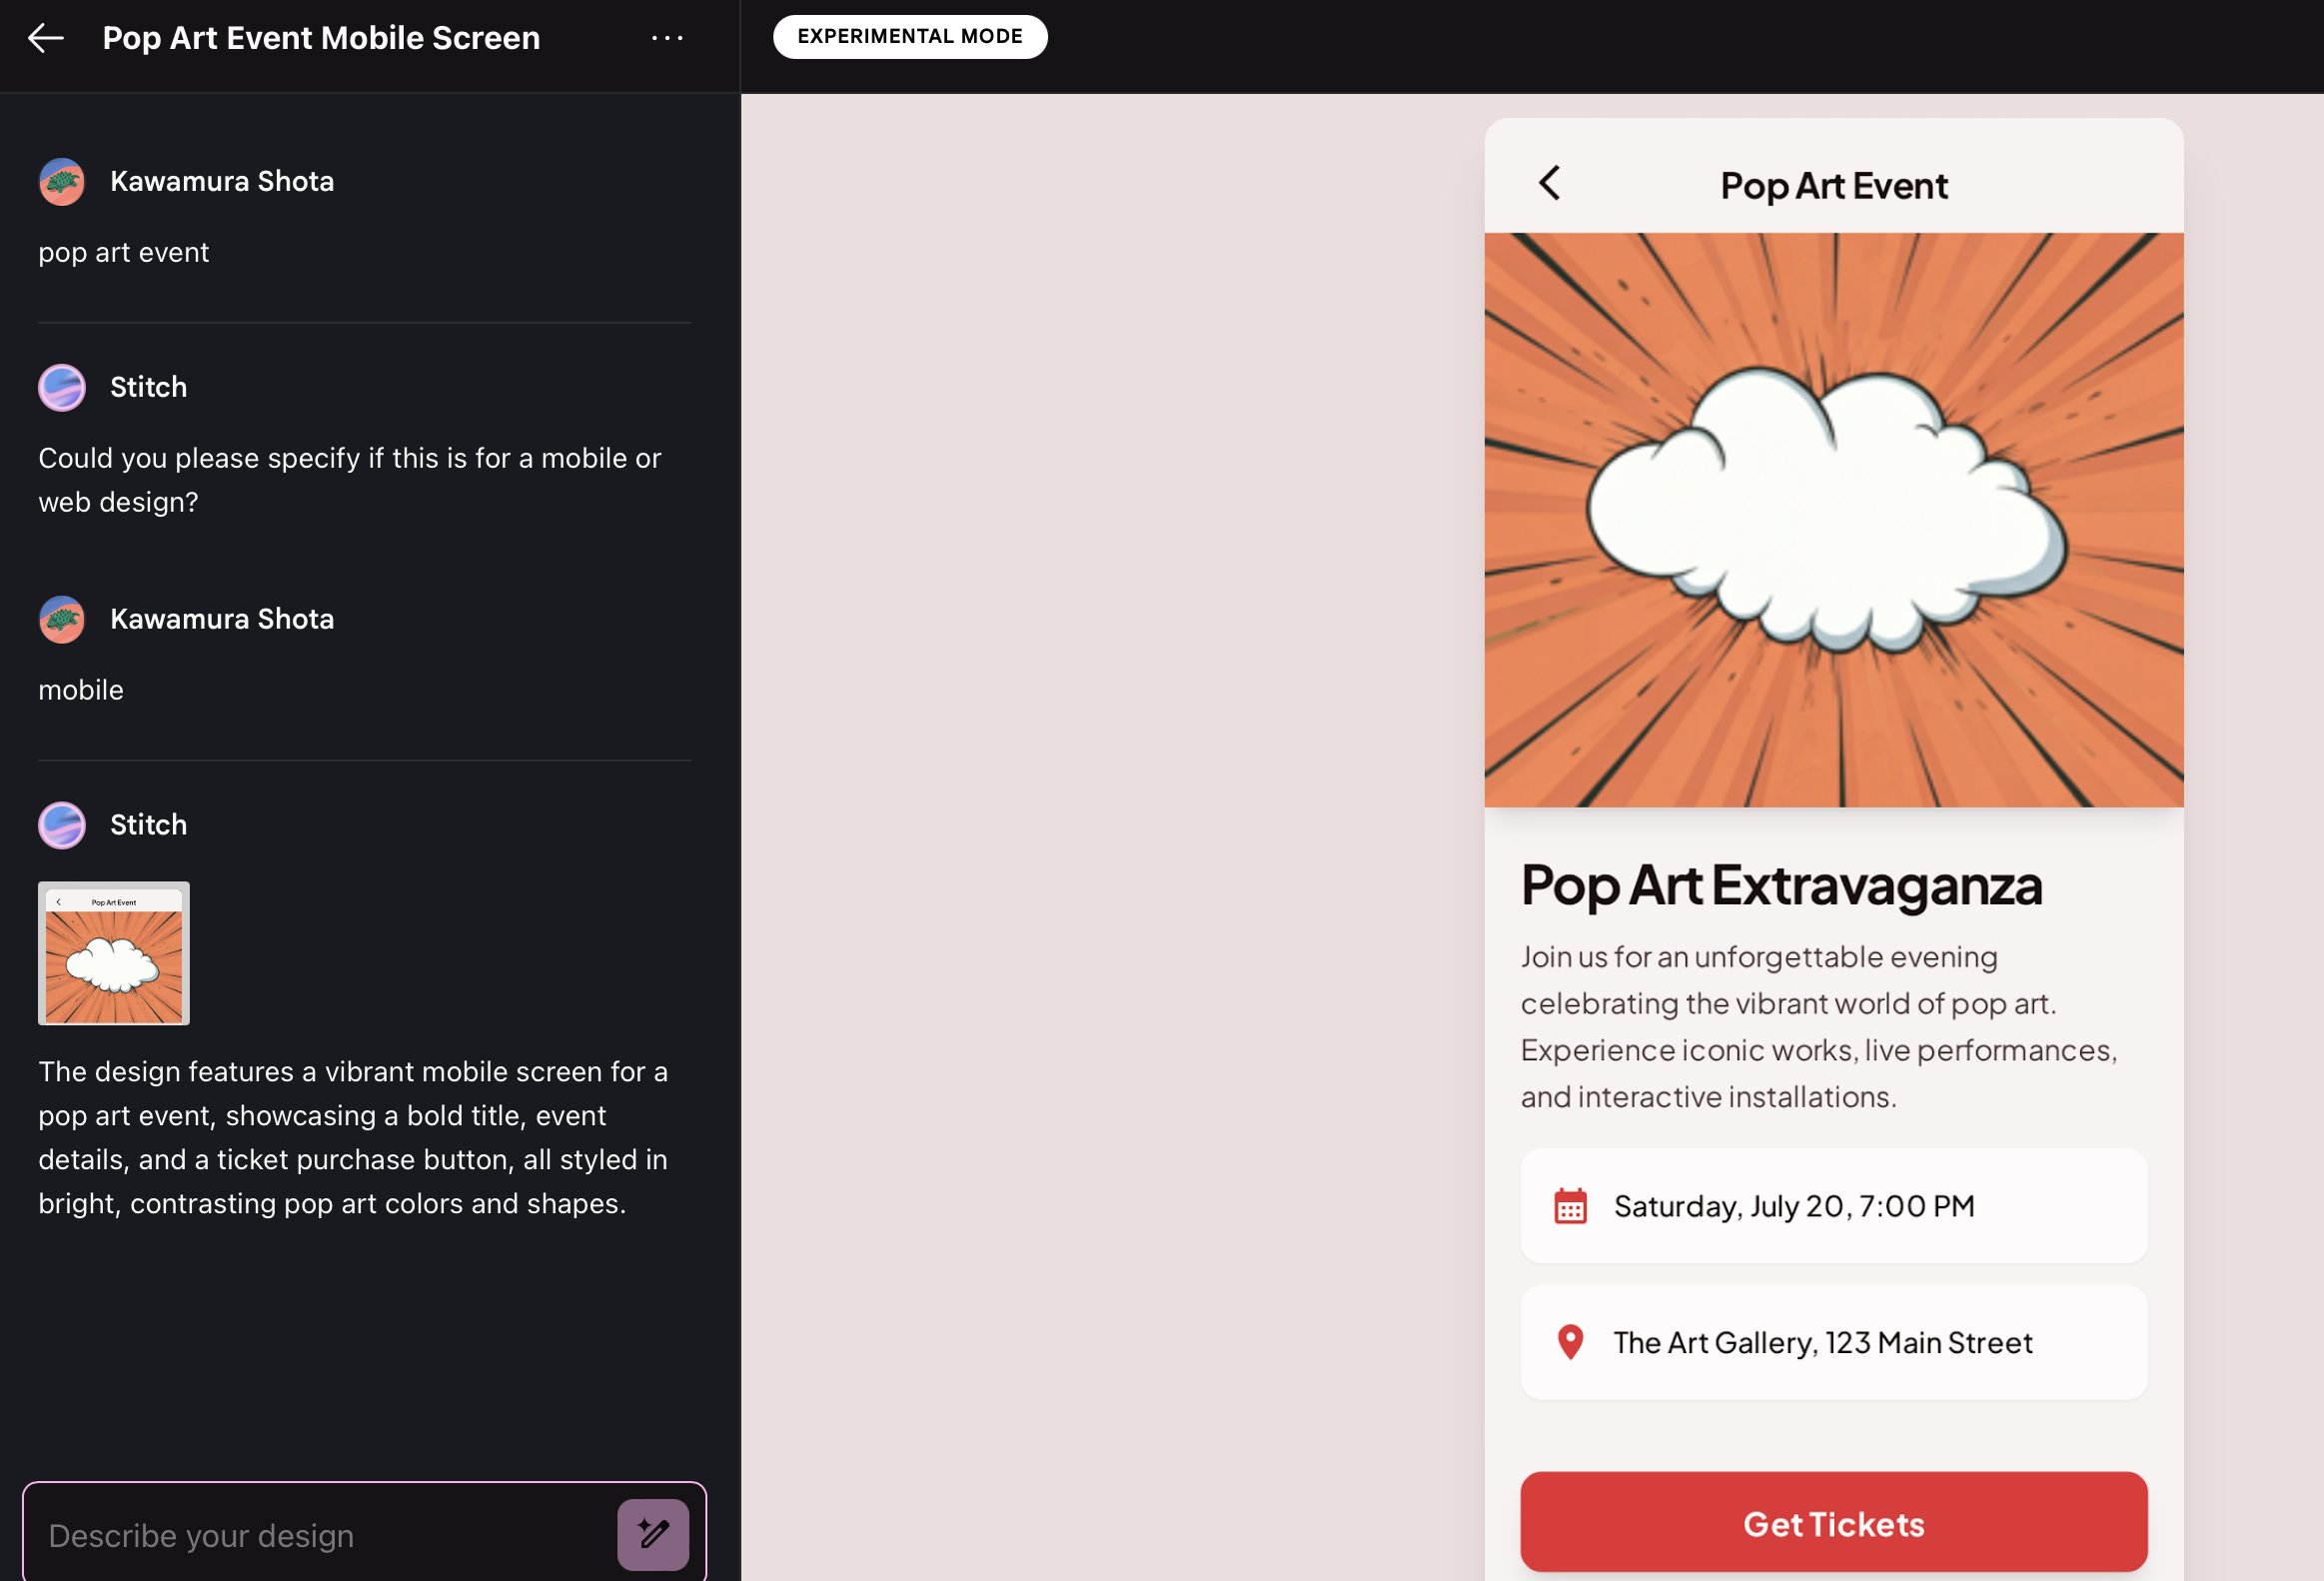Open the design thumbnail in the chat panel
This screenshot has height=1581, width=2324.
[113, 953]
